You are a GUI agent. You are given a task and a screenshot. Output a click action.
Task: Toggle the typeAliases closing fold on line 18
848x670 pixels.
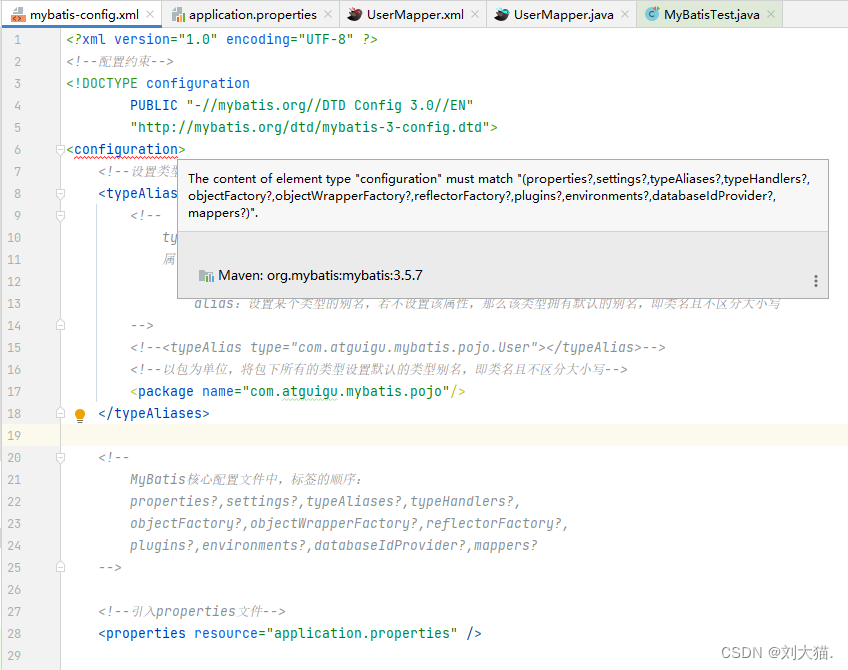pos(61,413)
